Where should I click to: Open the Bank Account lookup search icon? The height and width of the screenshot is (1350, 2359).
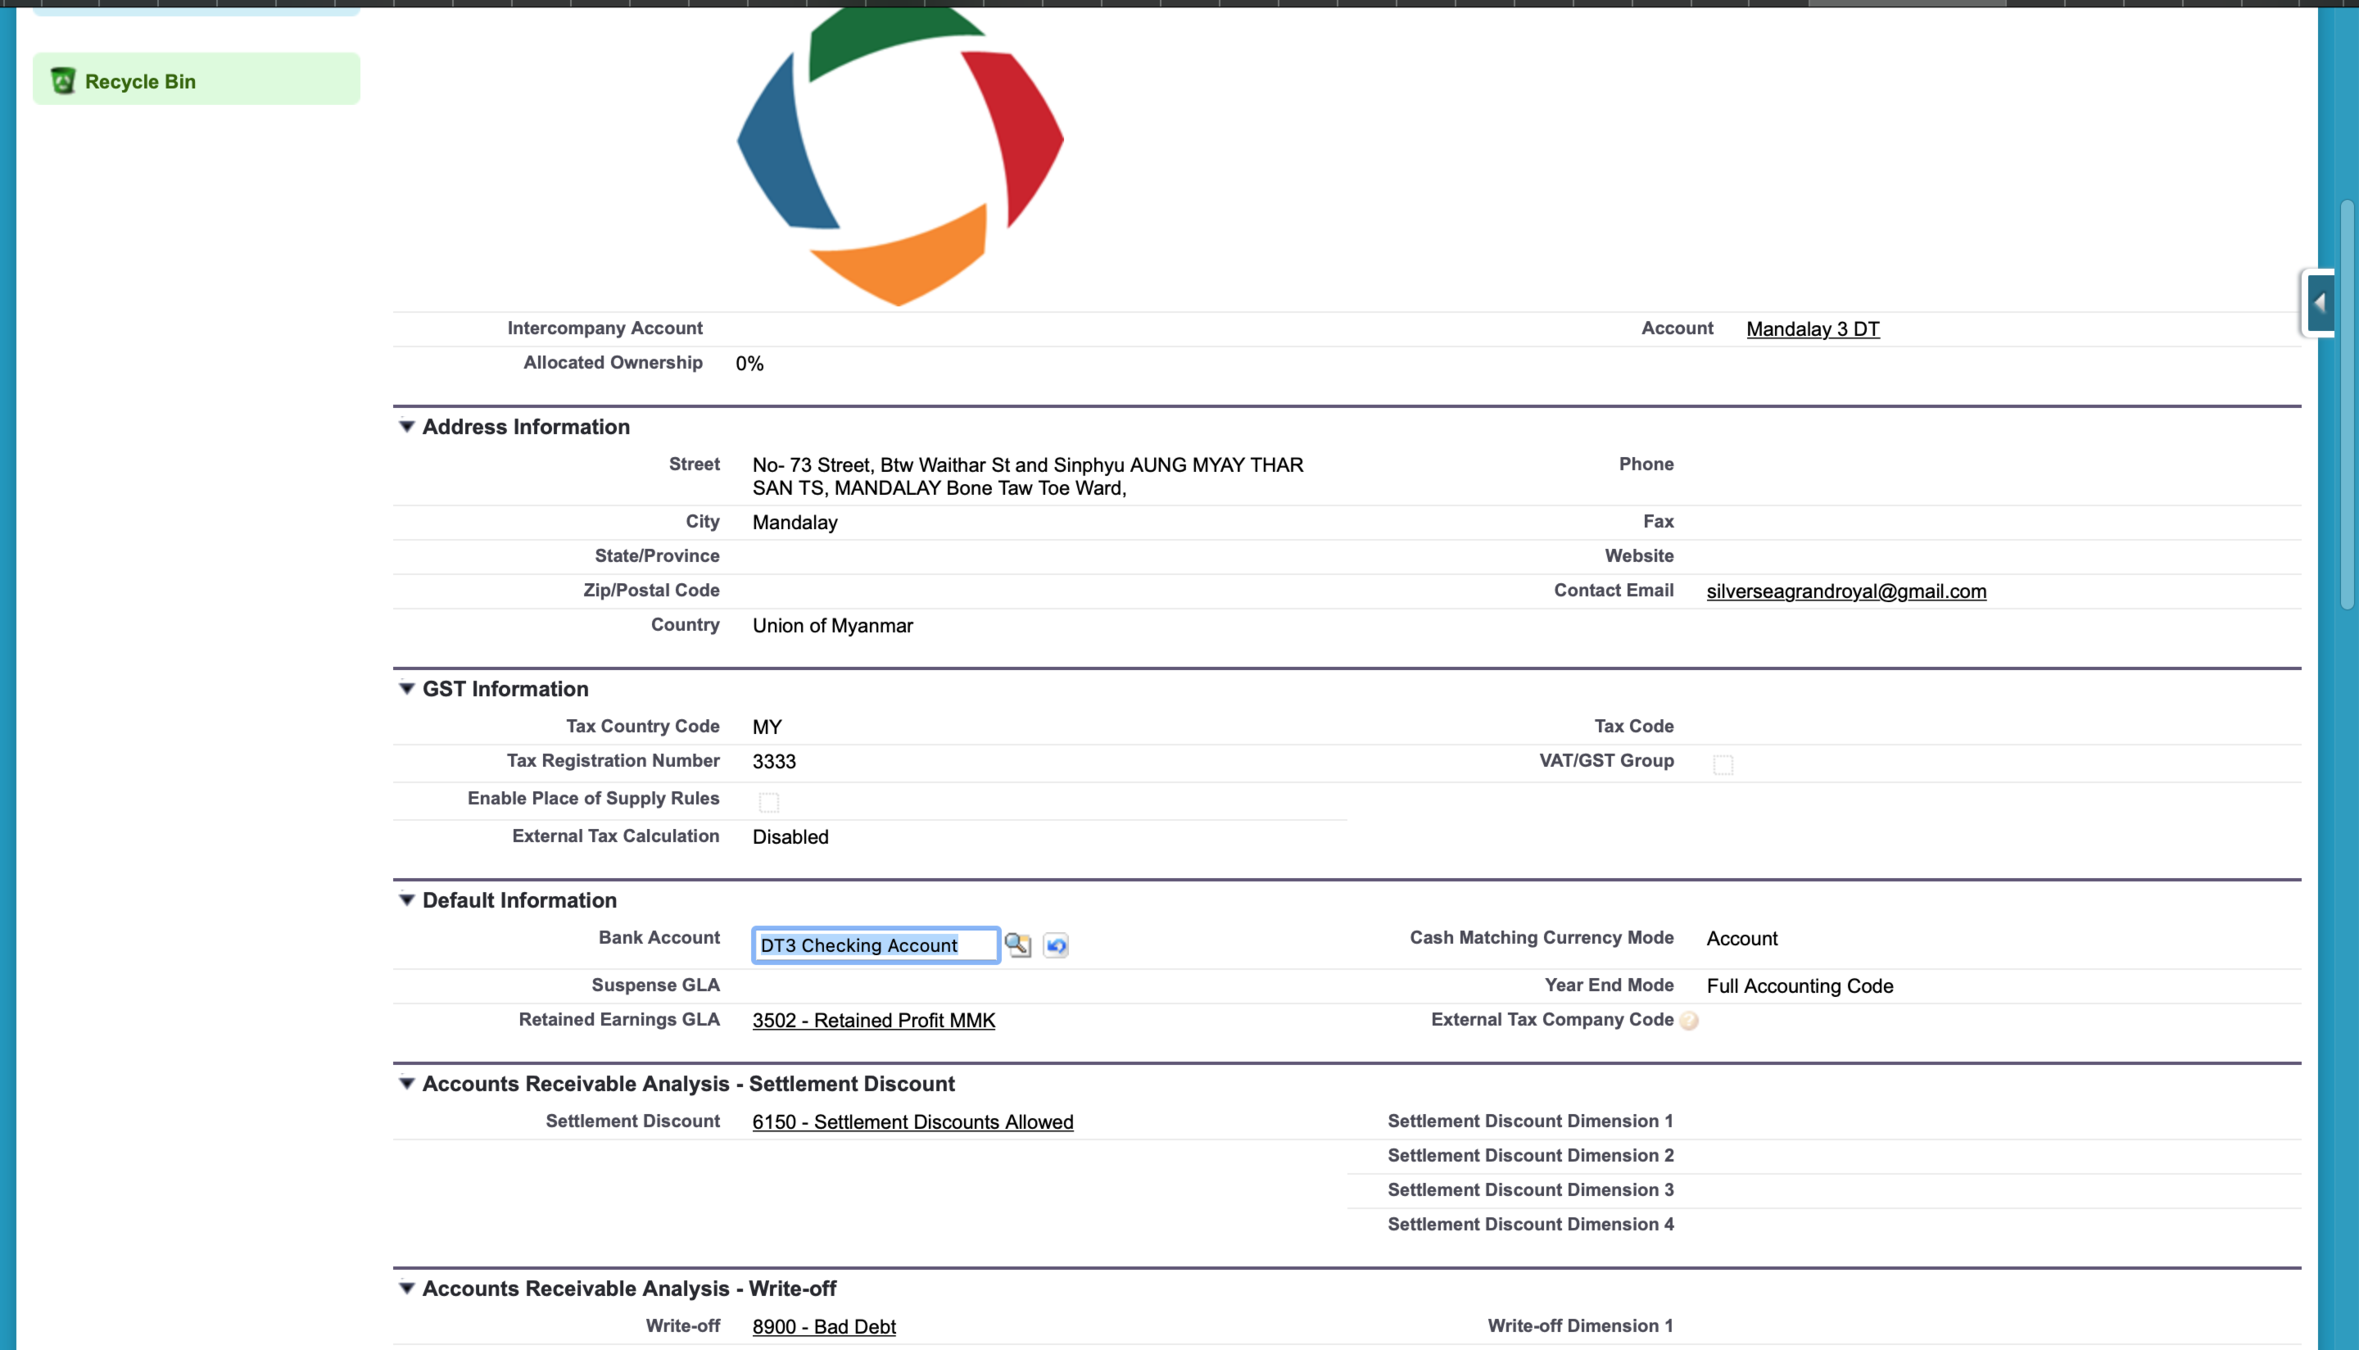tap(1017, 944)
